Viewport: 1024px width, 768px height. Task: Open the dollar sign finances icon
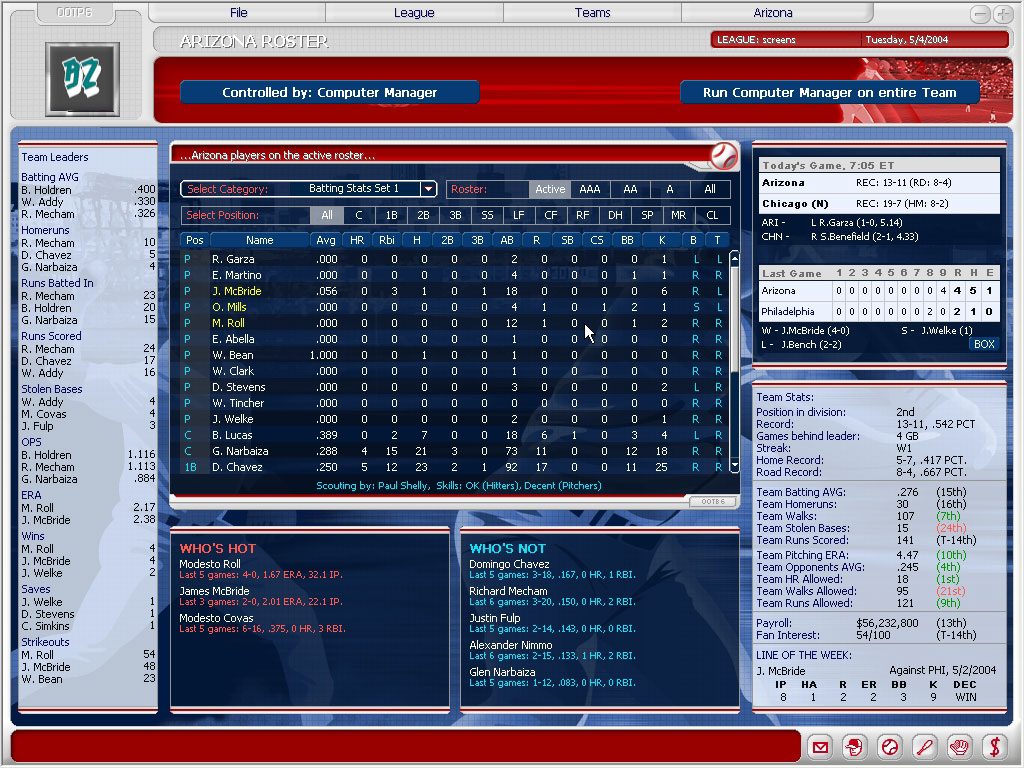click(994, 746)
